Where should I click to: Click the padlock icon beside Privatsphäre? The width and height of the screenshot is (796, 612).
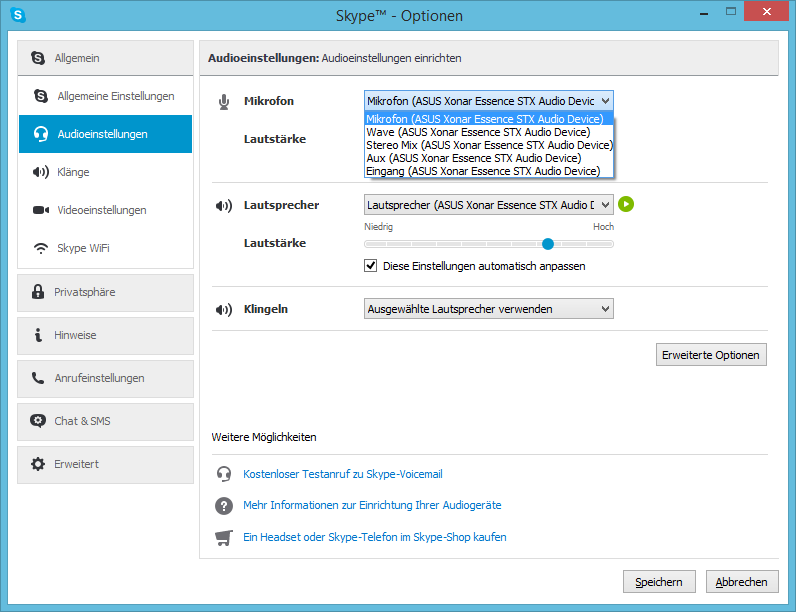[38, 292]
